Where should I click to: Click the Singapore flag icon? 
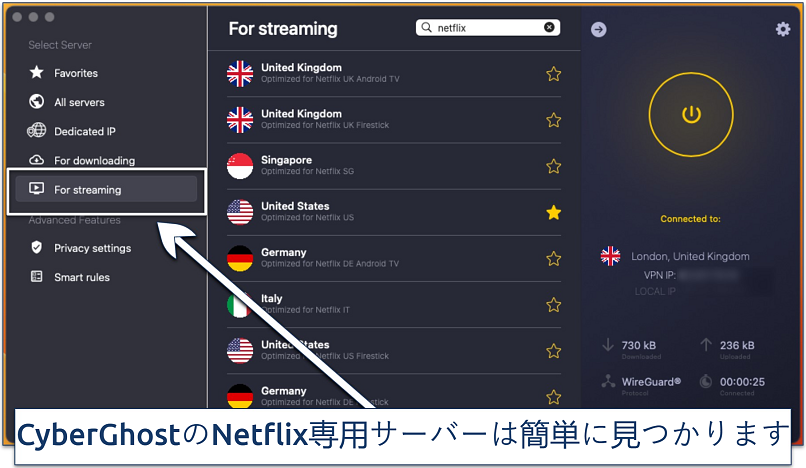[240, 166]
